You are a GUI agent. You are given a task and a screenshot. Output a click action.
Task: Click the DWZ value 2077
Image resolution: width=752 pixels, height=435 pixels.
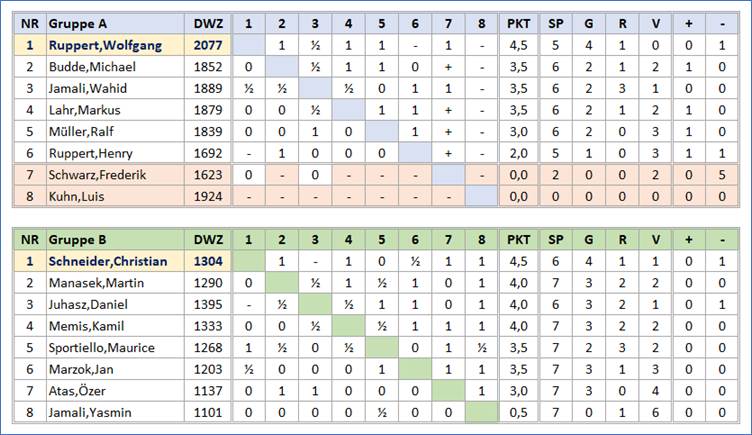214,46
